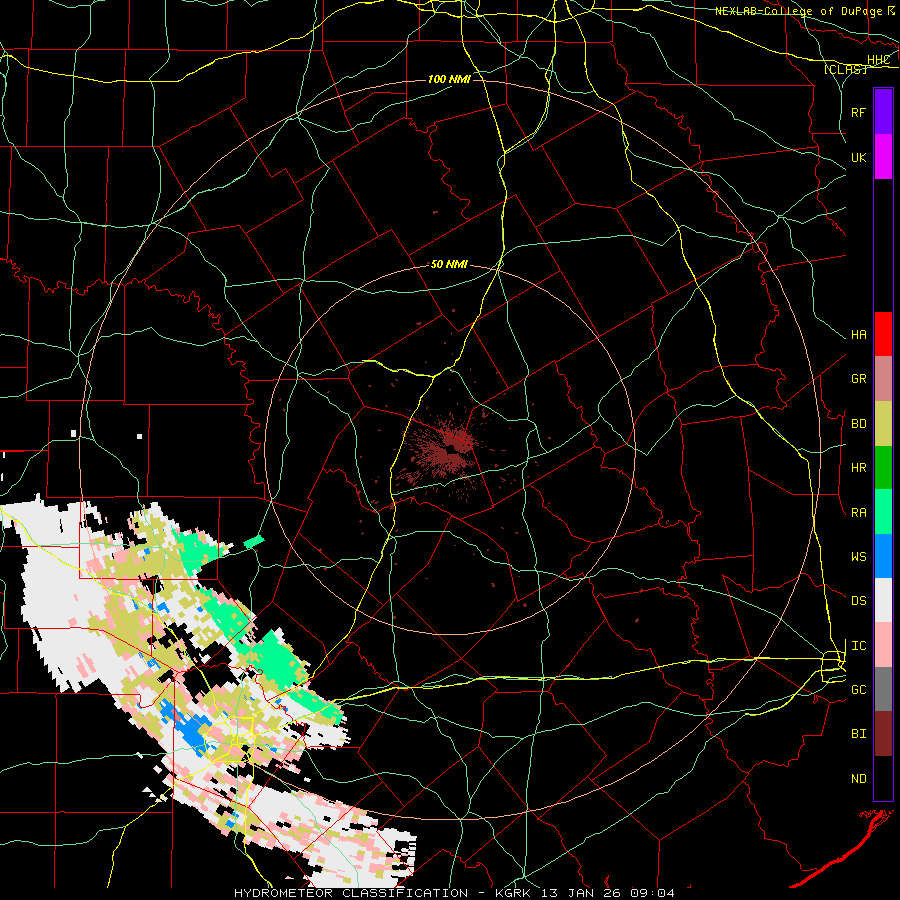This screenshot has height=900, width=900.
Task: Click the HR legend label
Action: click(858, 468)
